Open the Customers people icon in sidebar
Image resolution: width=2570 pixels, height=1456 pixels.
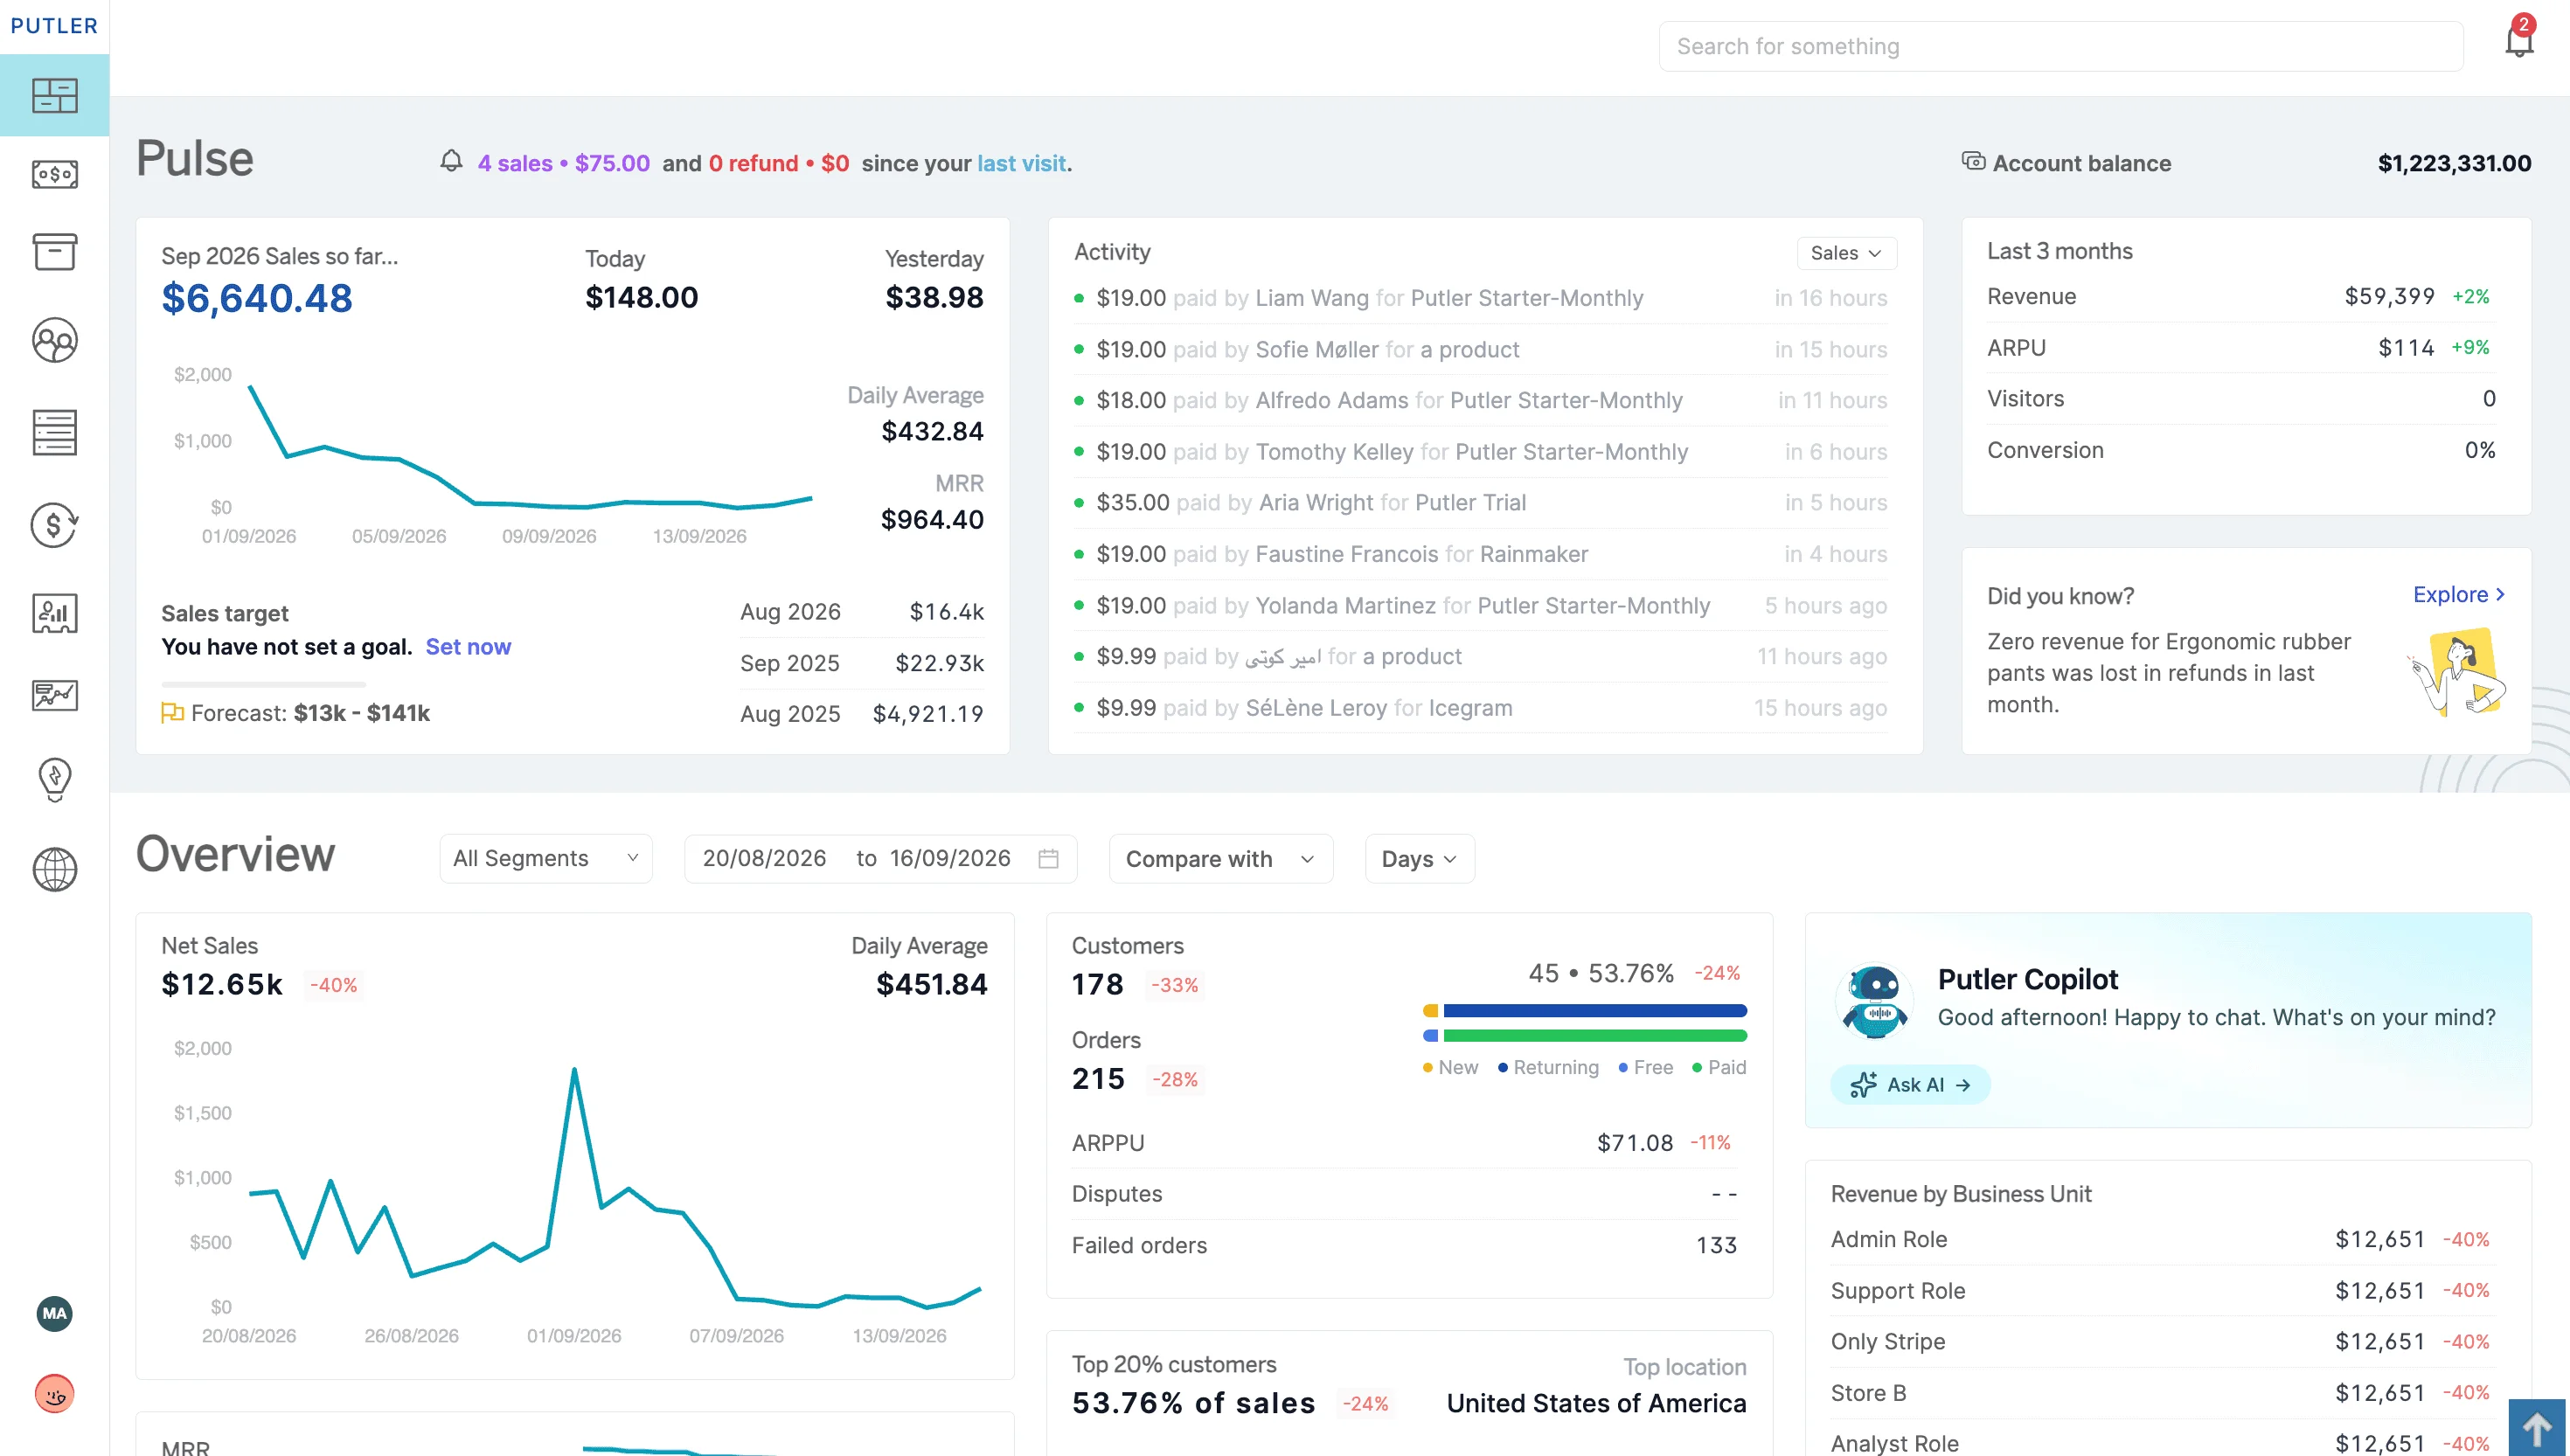[54, 341]
